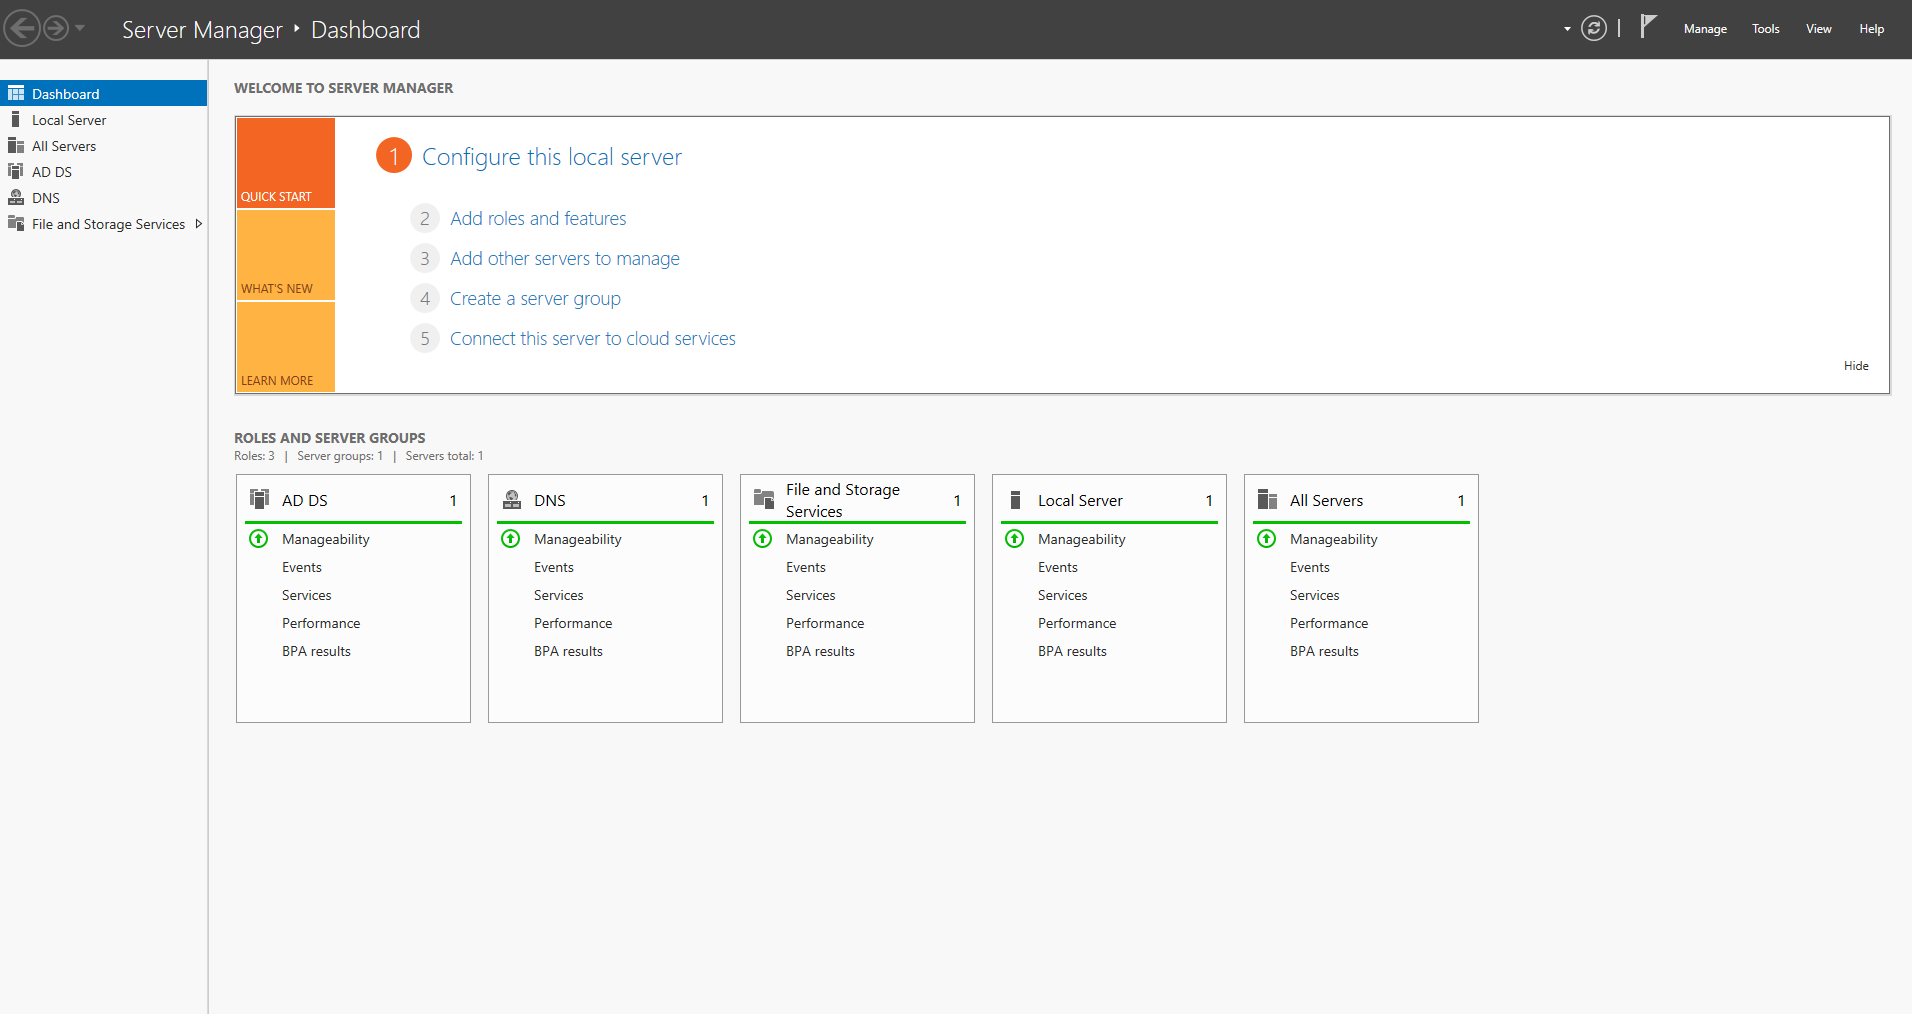Open Local Server tile title

1080,500
